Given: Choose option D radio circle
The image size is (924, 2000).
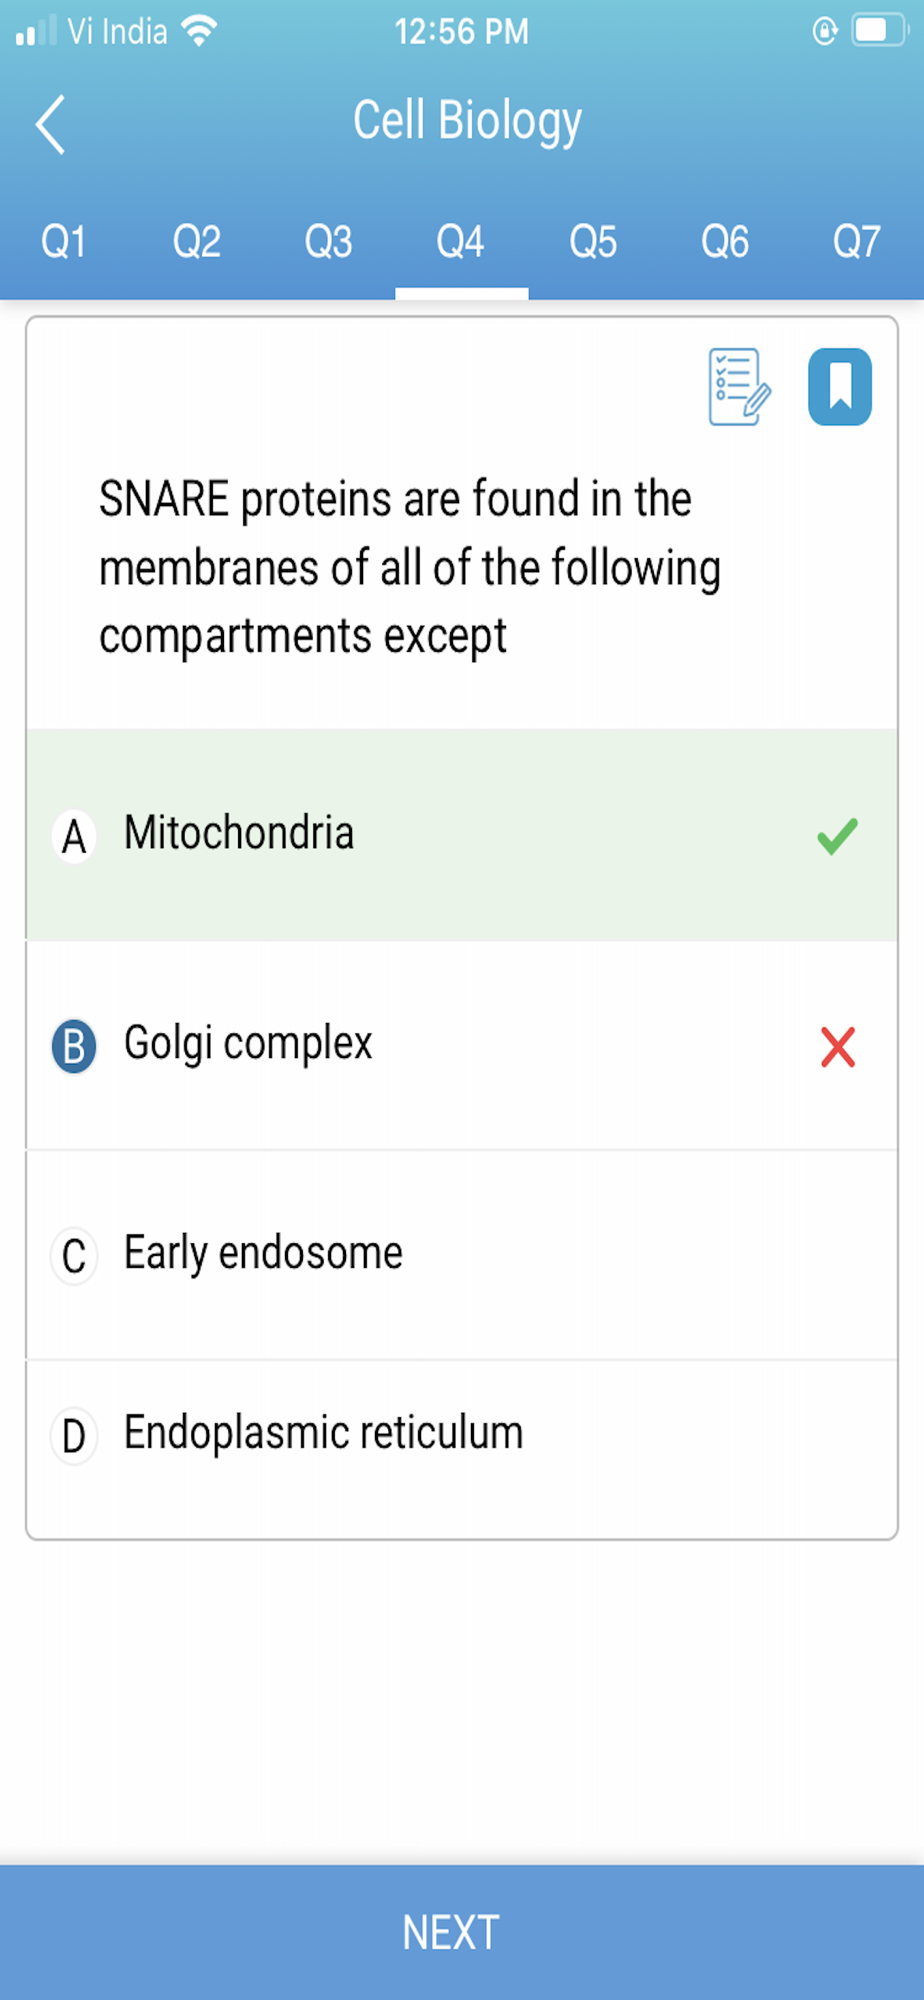Looking at the screenshot, I should 74,1436.
